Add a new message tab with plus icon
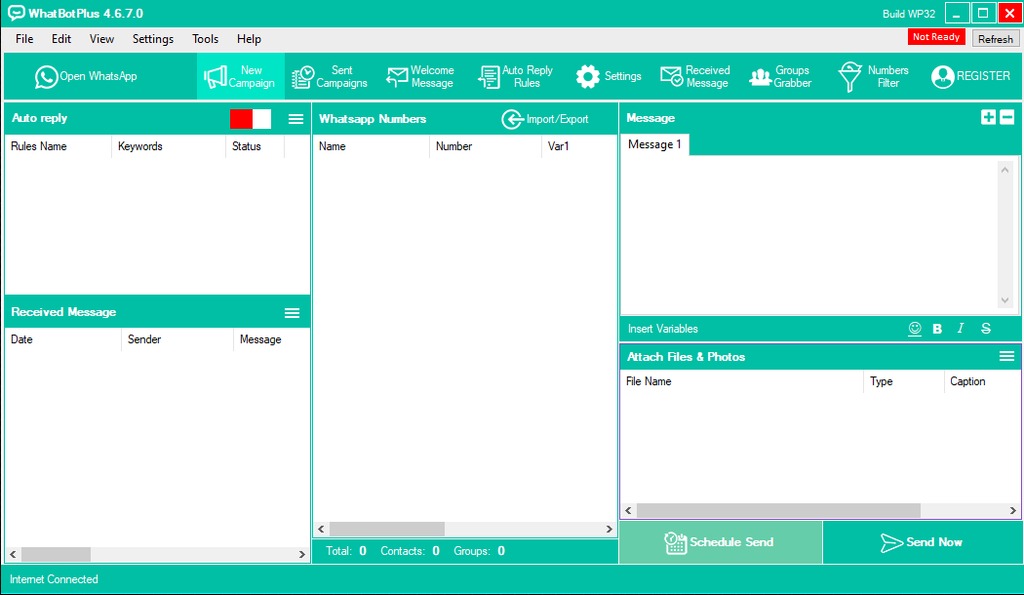 (988, 117)
